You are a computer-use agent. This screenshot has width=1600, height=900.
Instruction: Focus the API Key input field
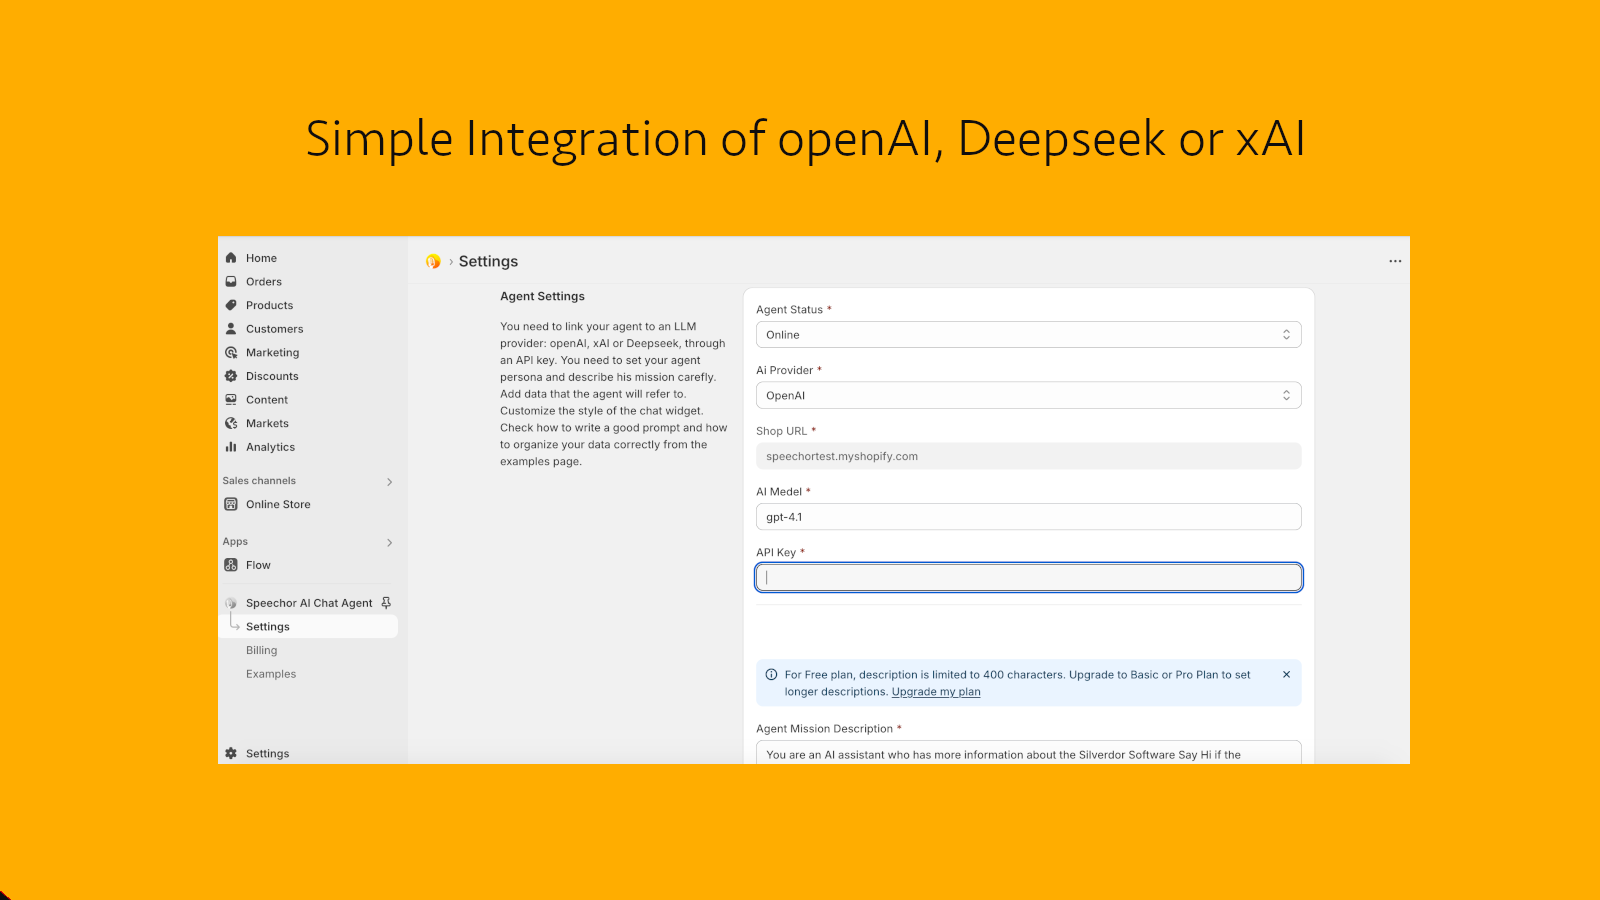pos(1028,577)
